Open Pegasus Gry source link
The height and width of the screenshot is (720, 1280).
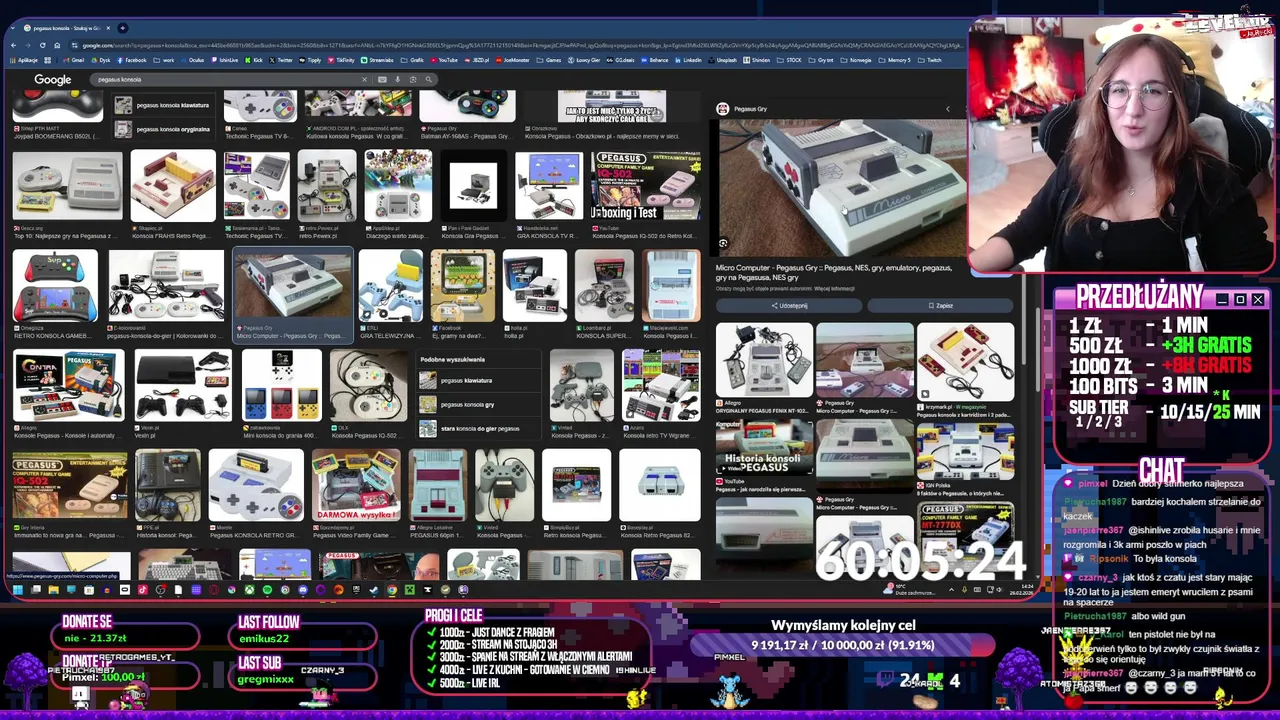pyautogui.click(x=742, y=109)
